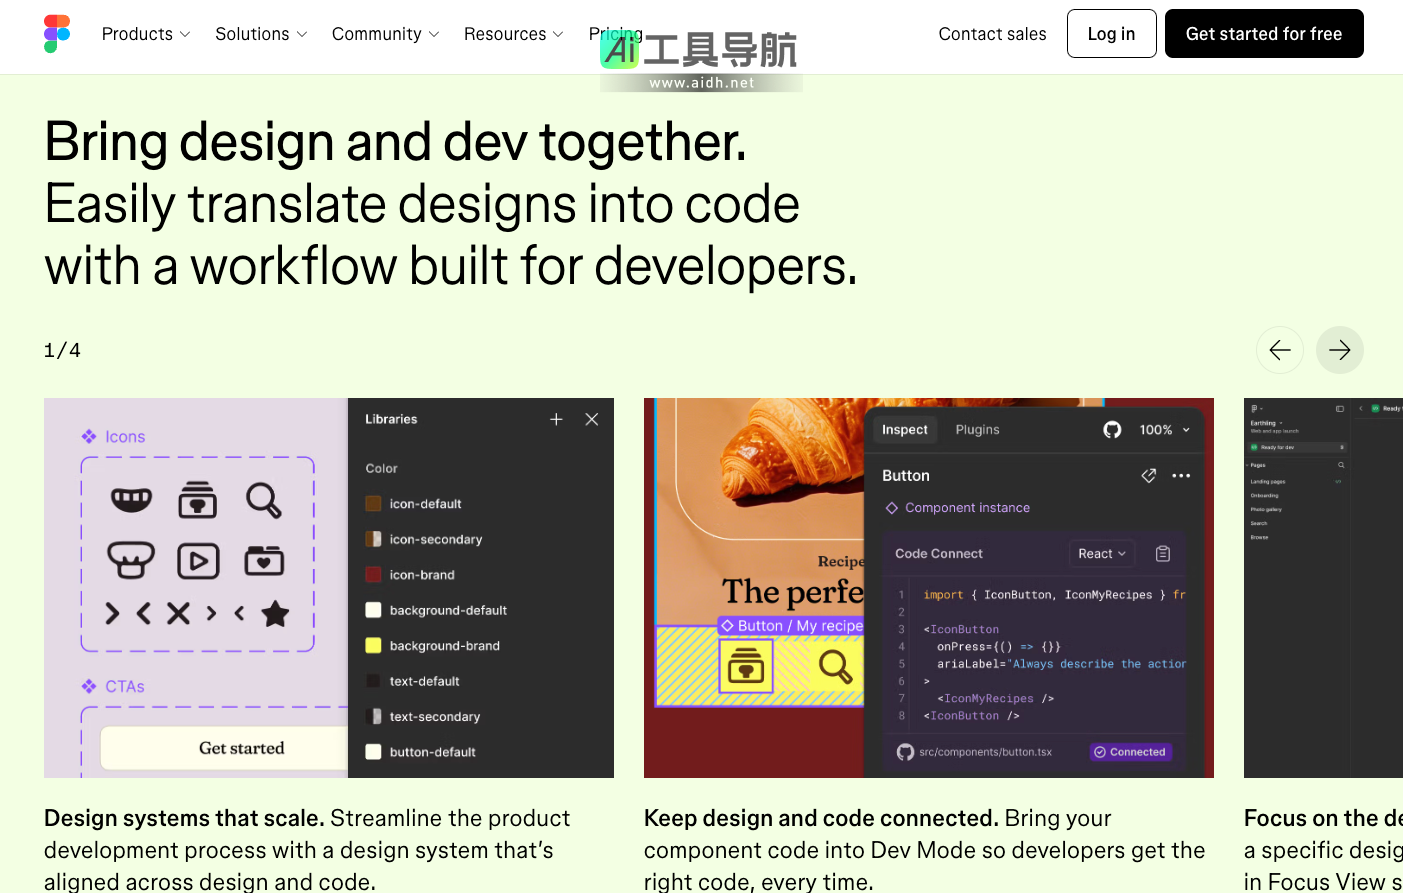This screenshot has width=1403, height=893.
Task: Click the Figma logo in the navbar
Action: (57, 34)
